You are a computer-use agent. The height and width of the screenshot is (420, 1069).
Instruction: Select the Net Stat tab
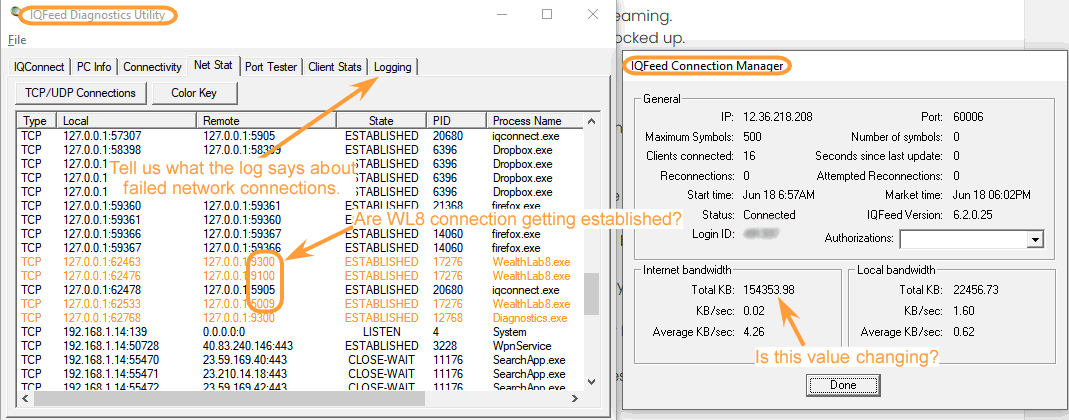[x=213, y=65]
